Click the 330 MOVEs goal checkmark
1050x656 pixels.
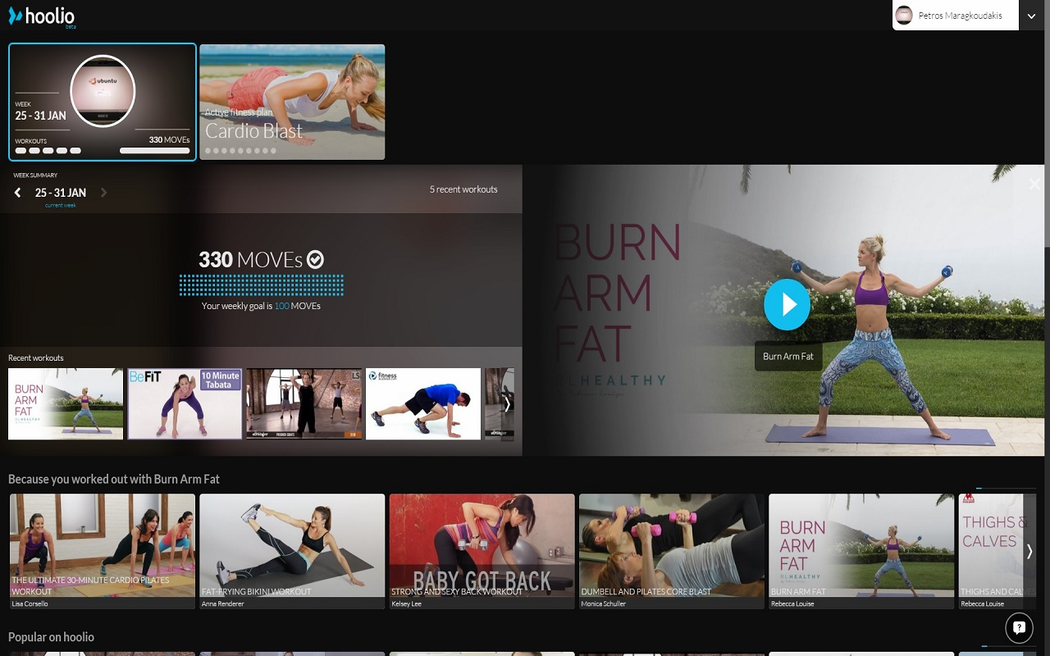point(315,260)
